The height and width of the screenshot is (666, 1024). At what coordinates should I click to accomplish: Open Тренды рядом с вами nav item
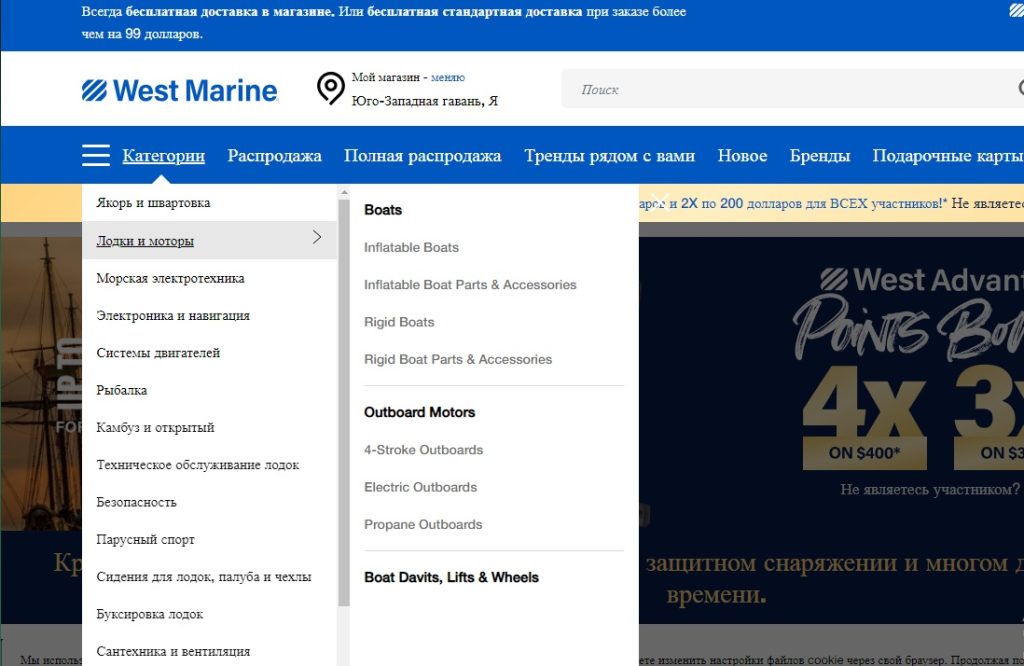coord(609,155)
